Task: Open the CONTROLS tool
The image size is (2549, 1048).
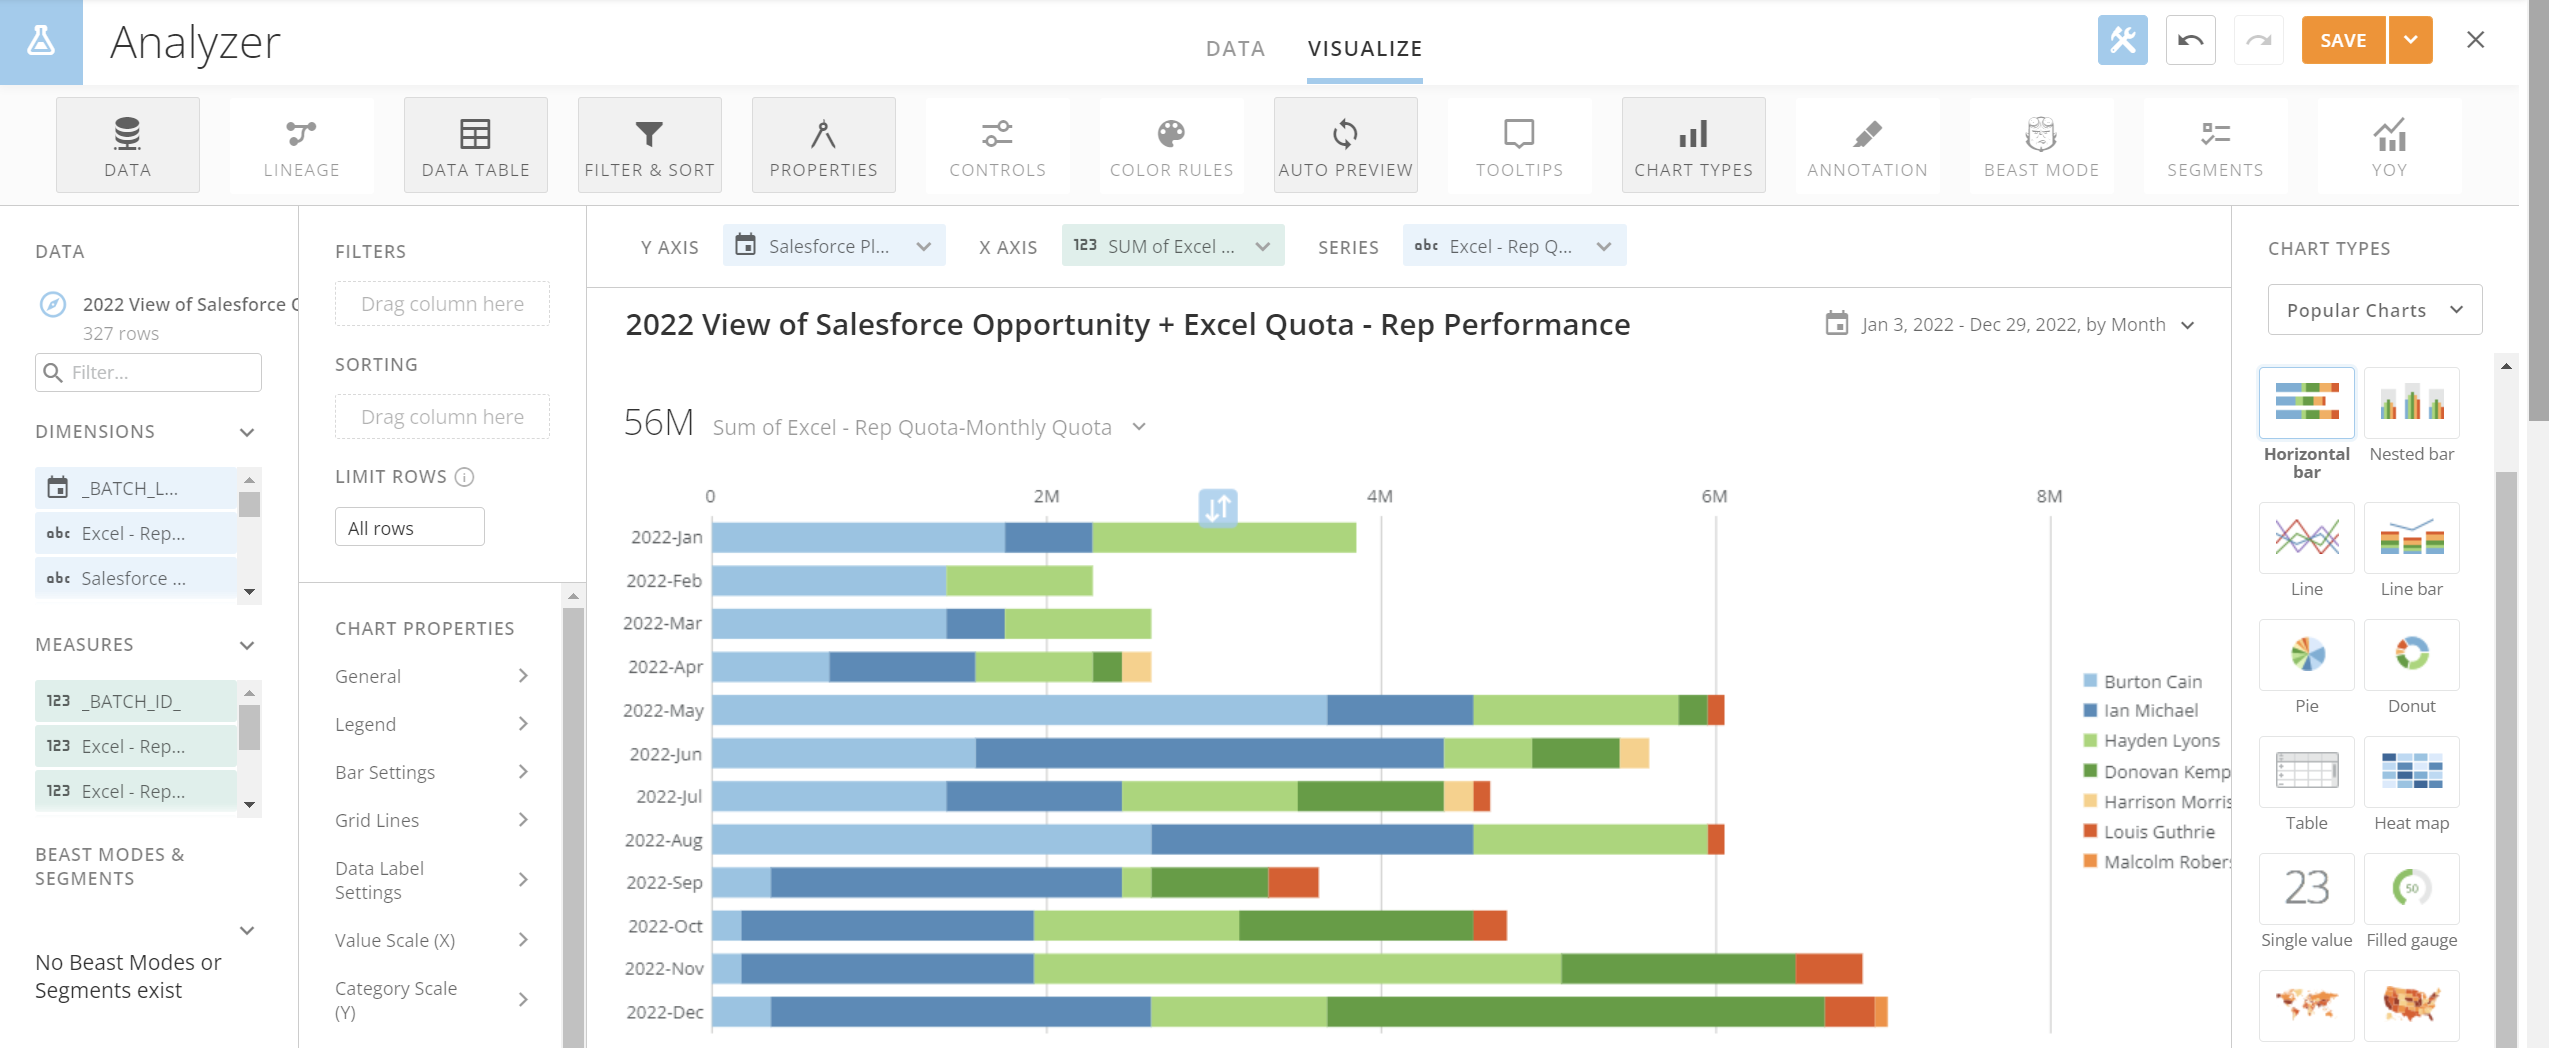Action: [x=997, y=145]
